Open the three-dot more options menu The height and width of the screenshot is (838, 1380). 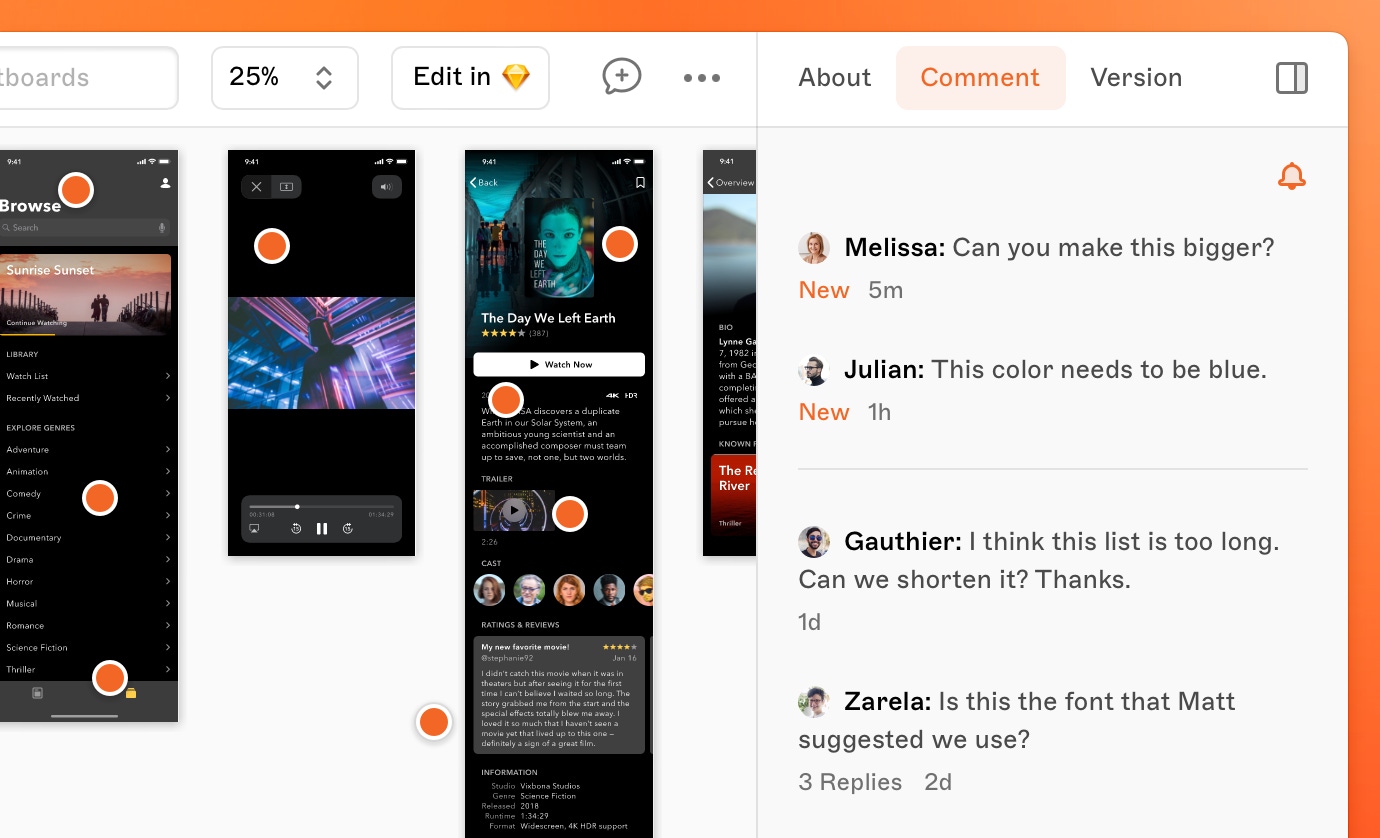tap(701, 78)
